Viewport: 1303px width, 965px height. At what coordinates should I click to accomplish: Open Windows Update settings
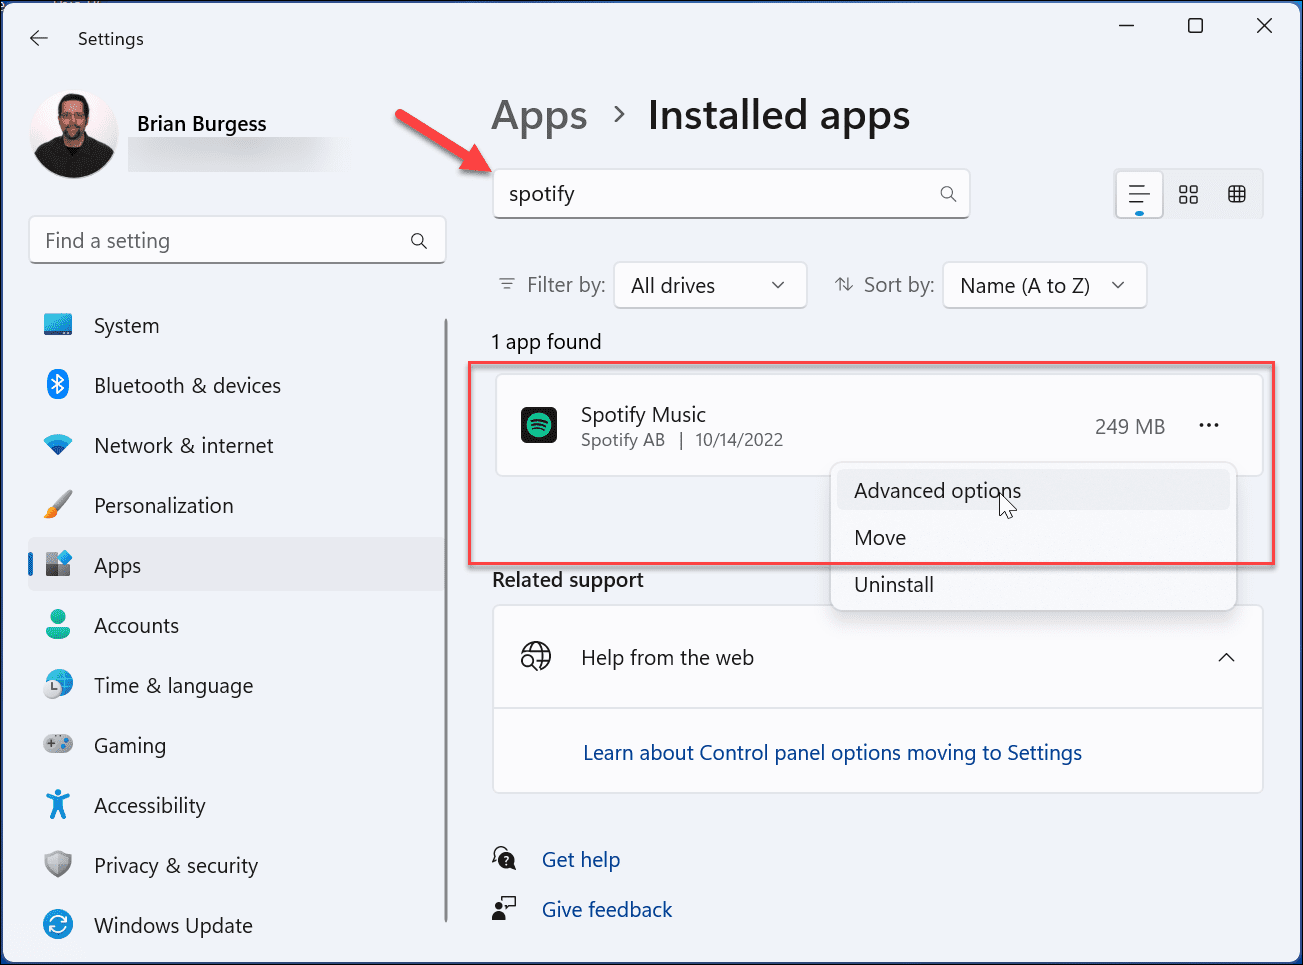click(x=172, y=925)
